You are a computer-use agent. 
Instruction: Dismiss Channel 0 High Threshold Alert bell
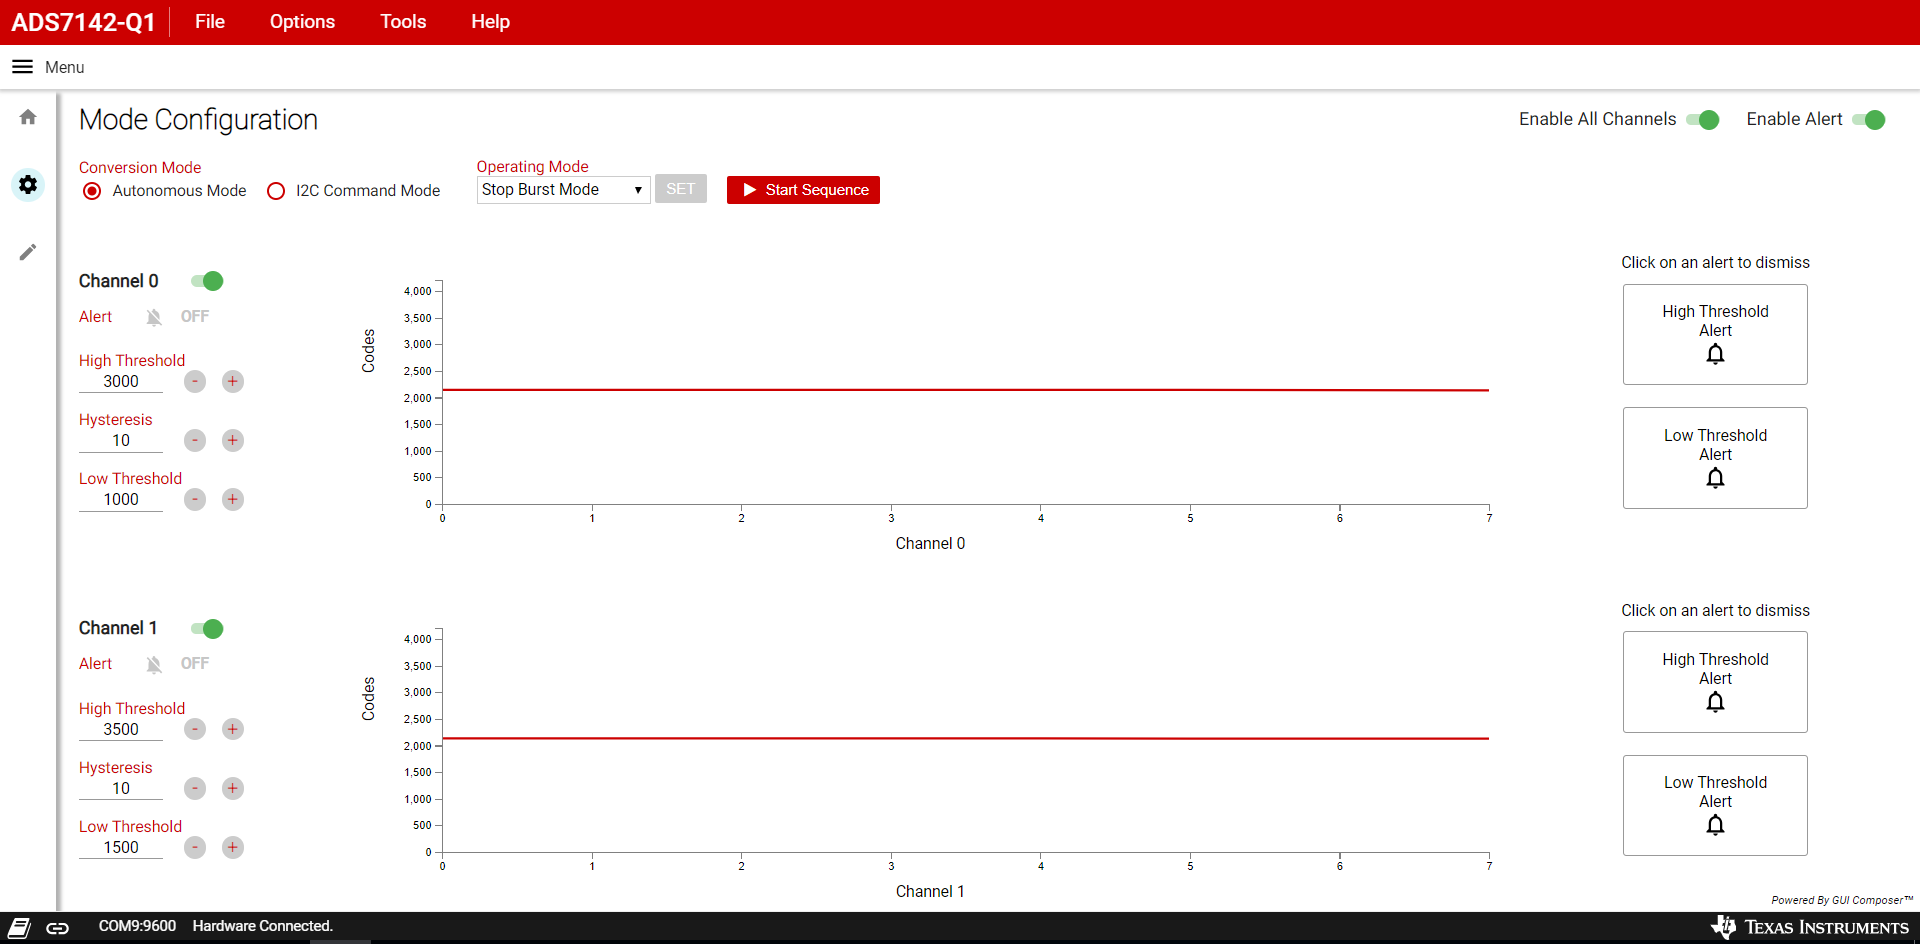coord(1715,354)
